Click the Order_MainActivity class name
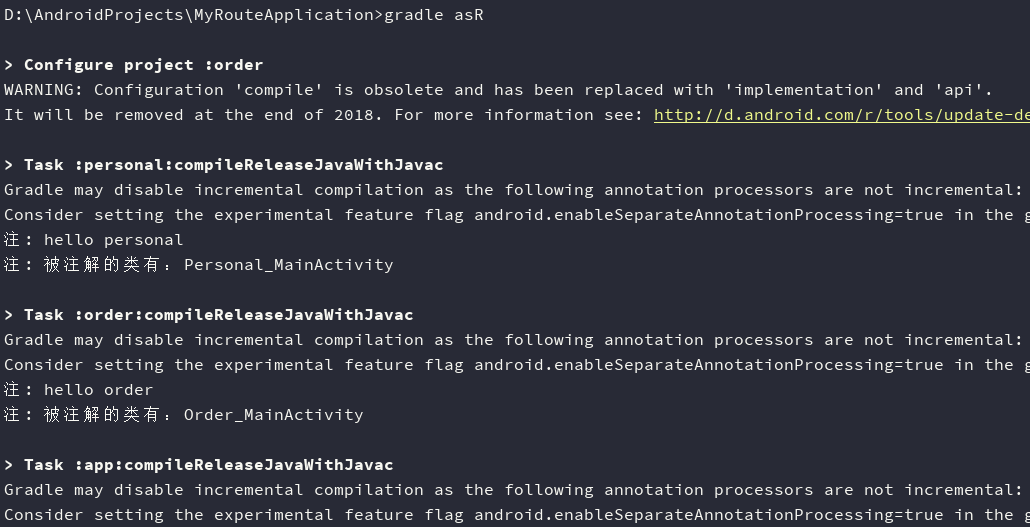 pyautogui.click(x=273, y=415)
